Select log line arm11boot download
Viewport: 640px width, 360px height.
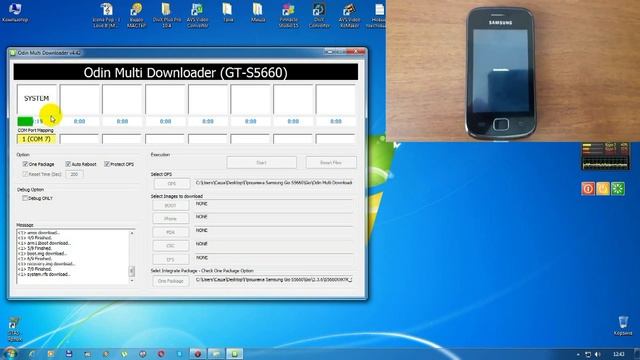(44, 243)
